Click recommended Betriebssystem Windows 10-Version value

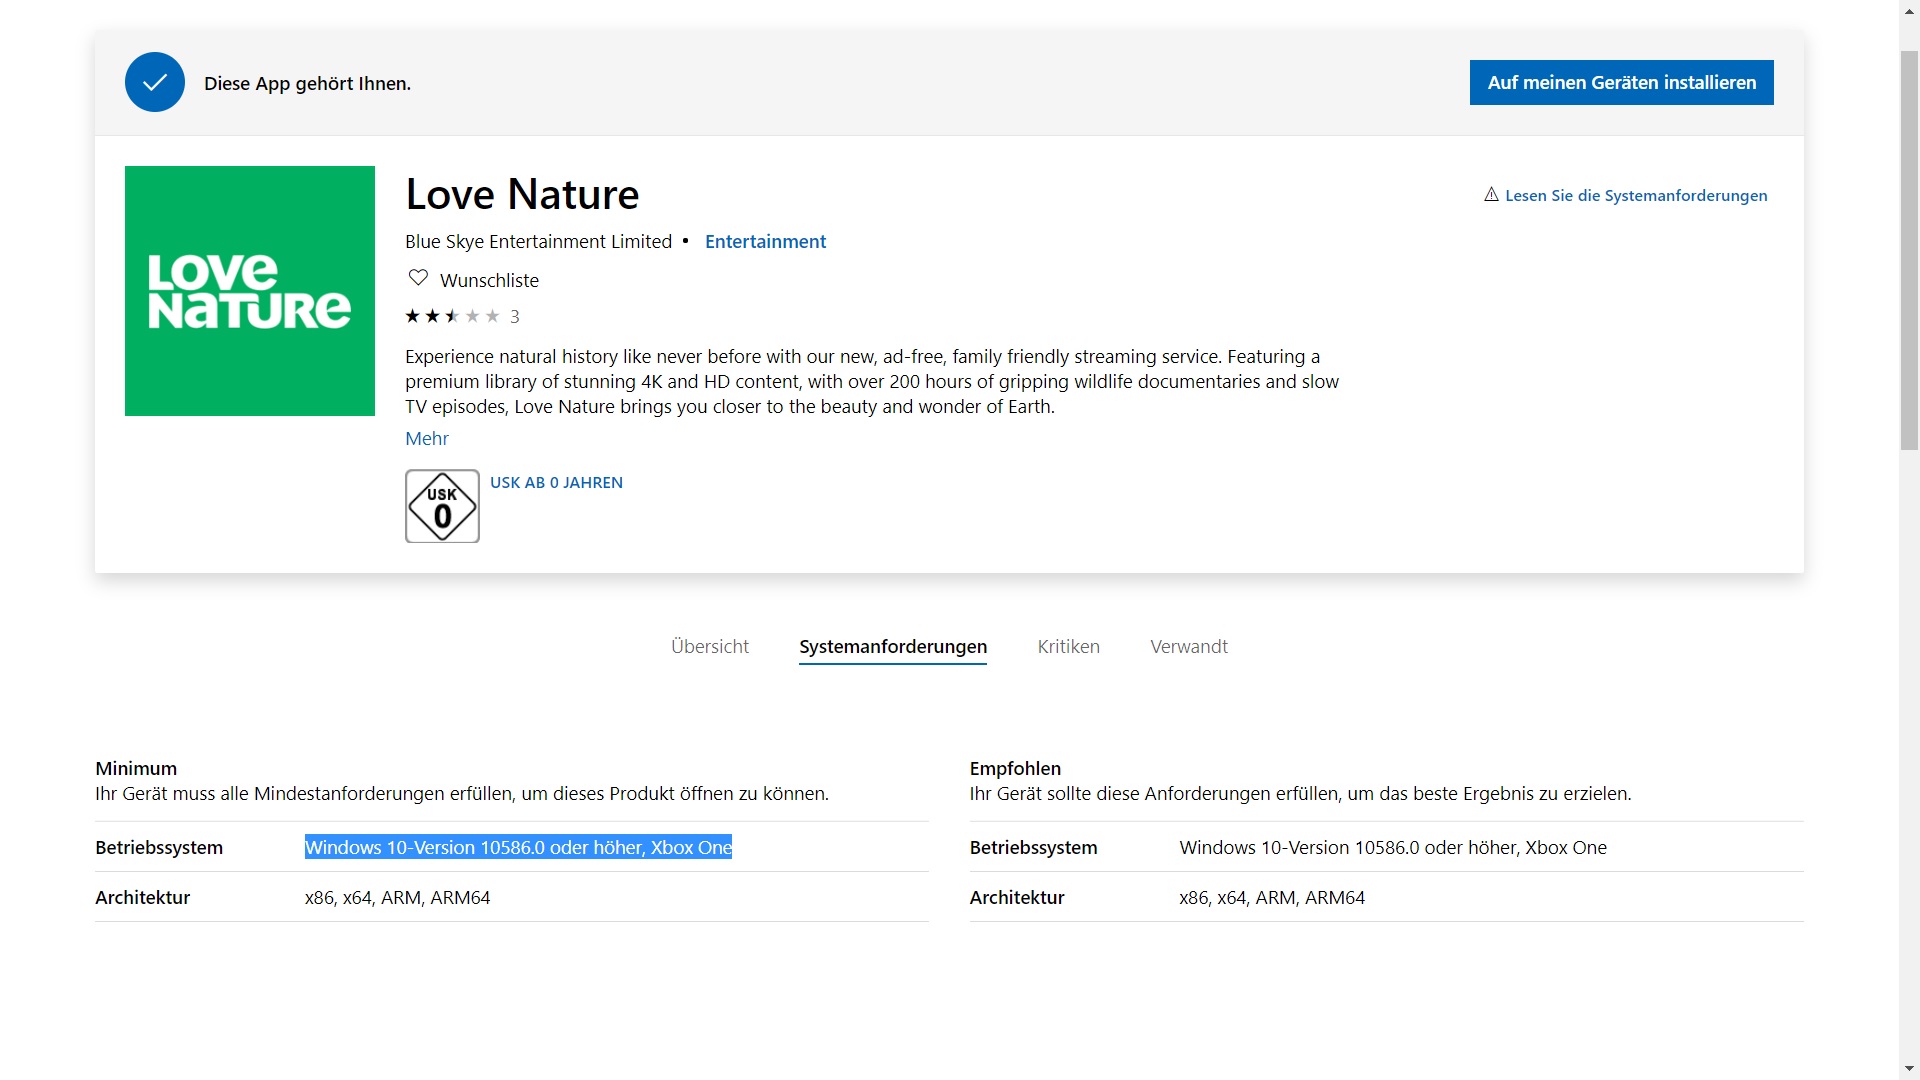(1393, 847)
